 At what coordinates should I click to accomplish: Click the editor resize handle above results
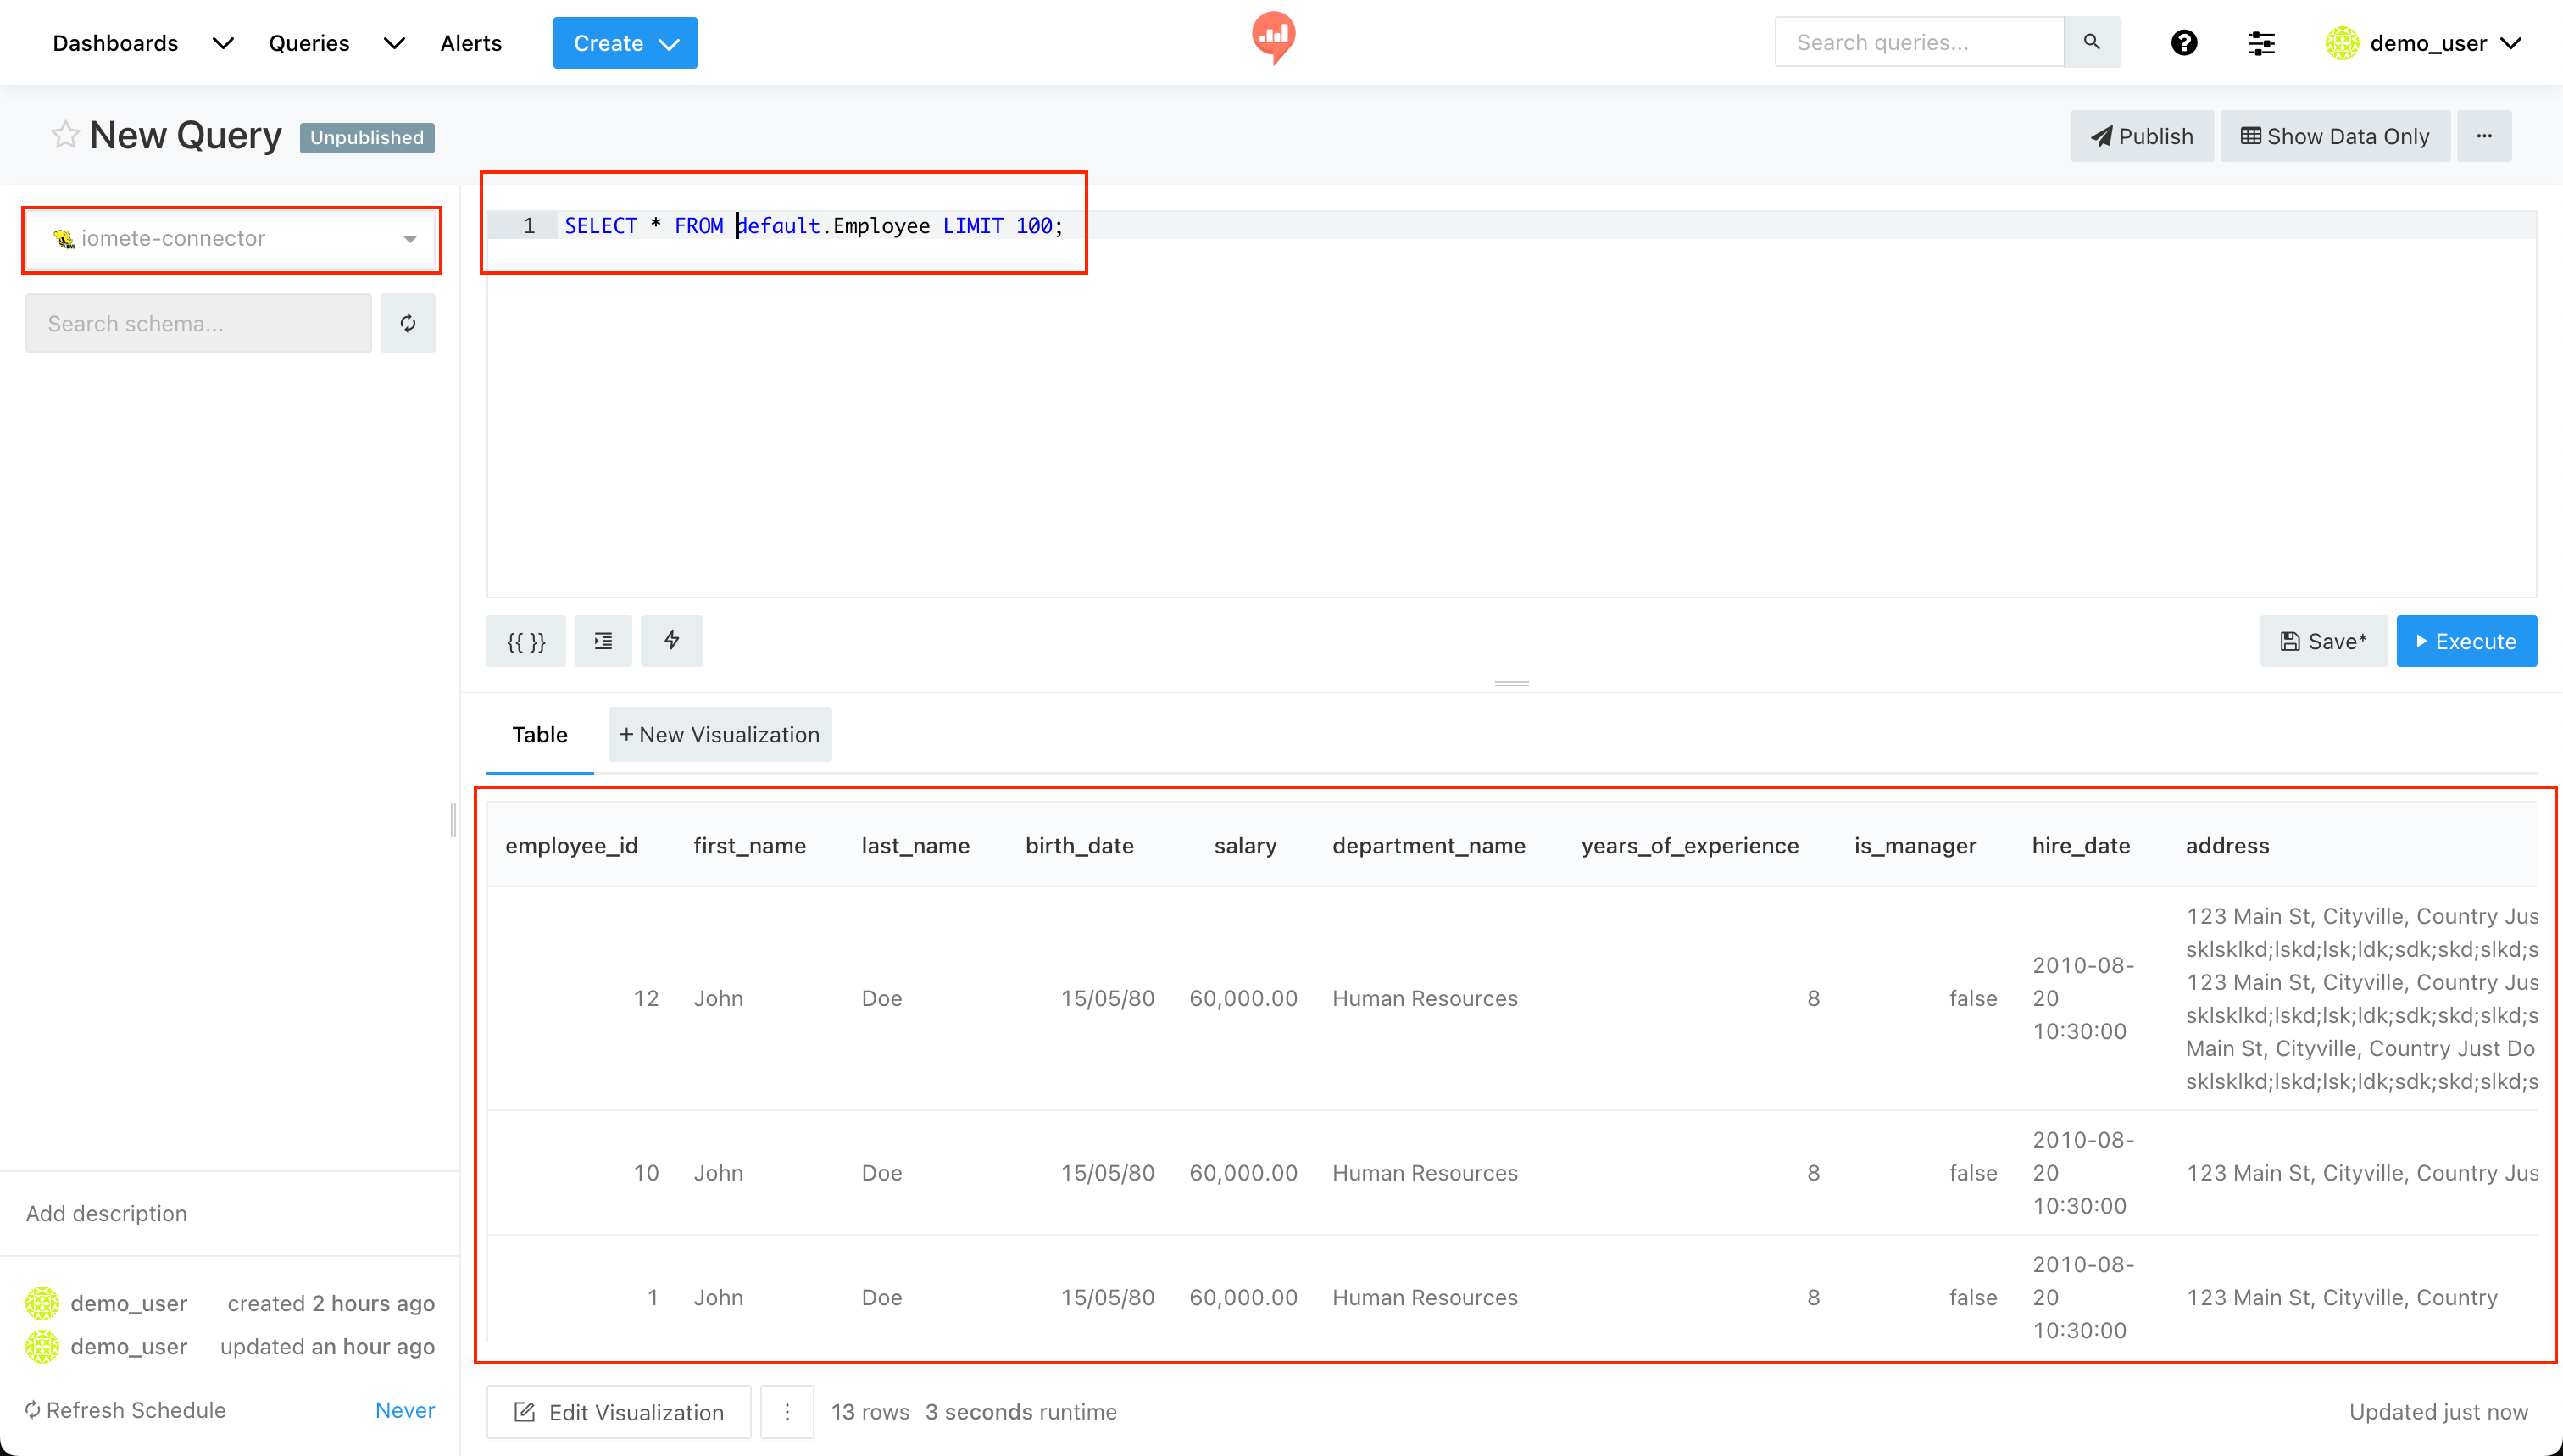coord(1511,684)
